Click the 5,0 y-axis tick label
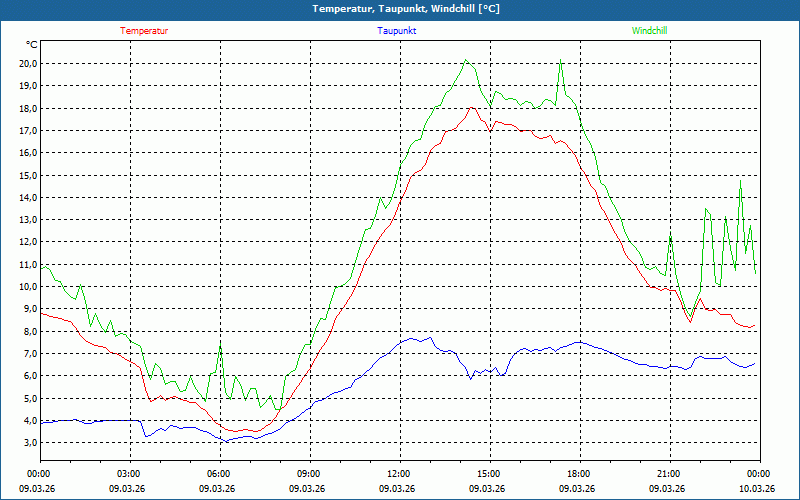The width and height of the screenshot is (800, 500). click(30, 398)
